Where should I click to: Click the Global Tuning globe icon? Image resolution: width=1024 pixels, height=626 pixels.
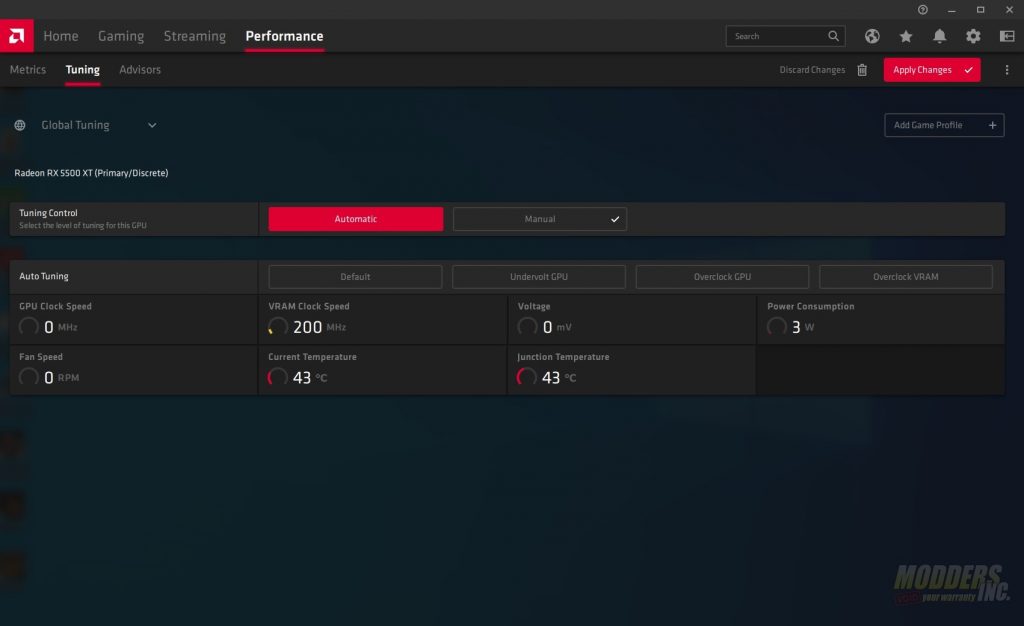point(20,125)
